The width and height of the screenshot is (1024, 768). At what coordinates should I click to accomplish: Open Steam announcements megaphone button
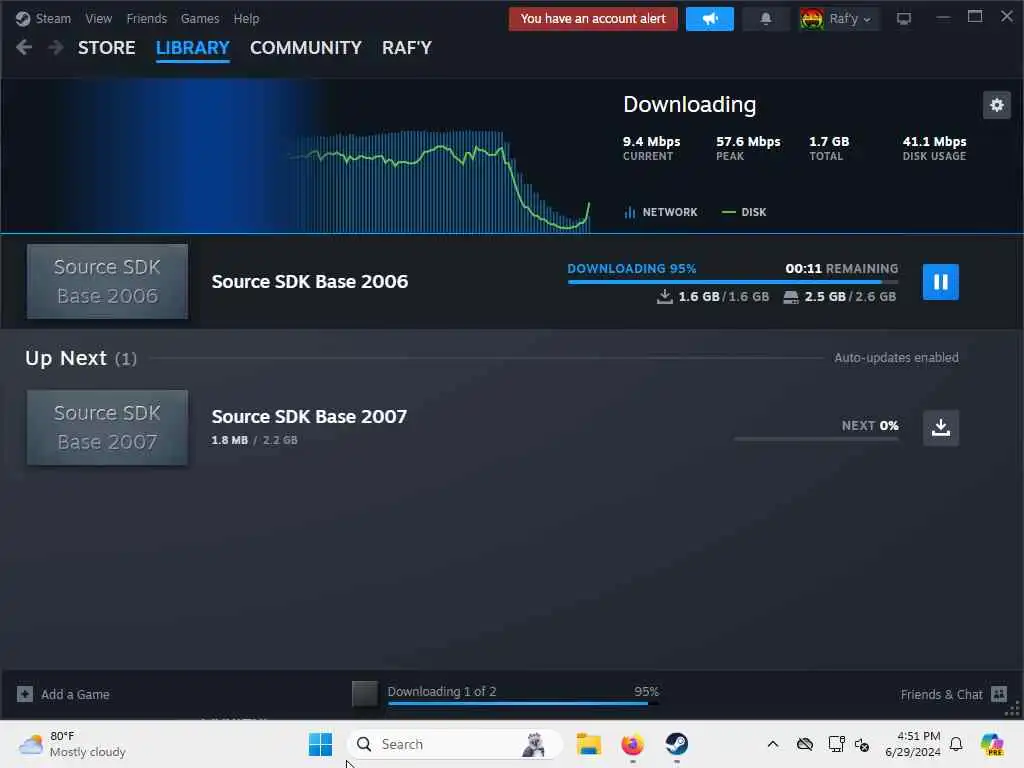710,19
